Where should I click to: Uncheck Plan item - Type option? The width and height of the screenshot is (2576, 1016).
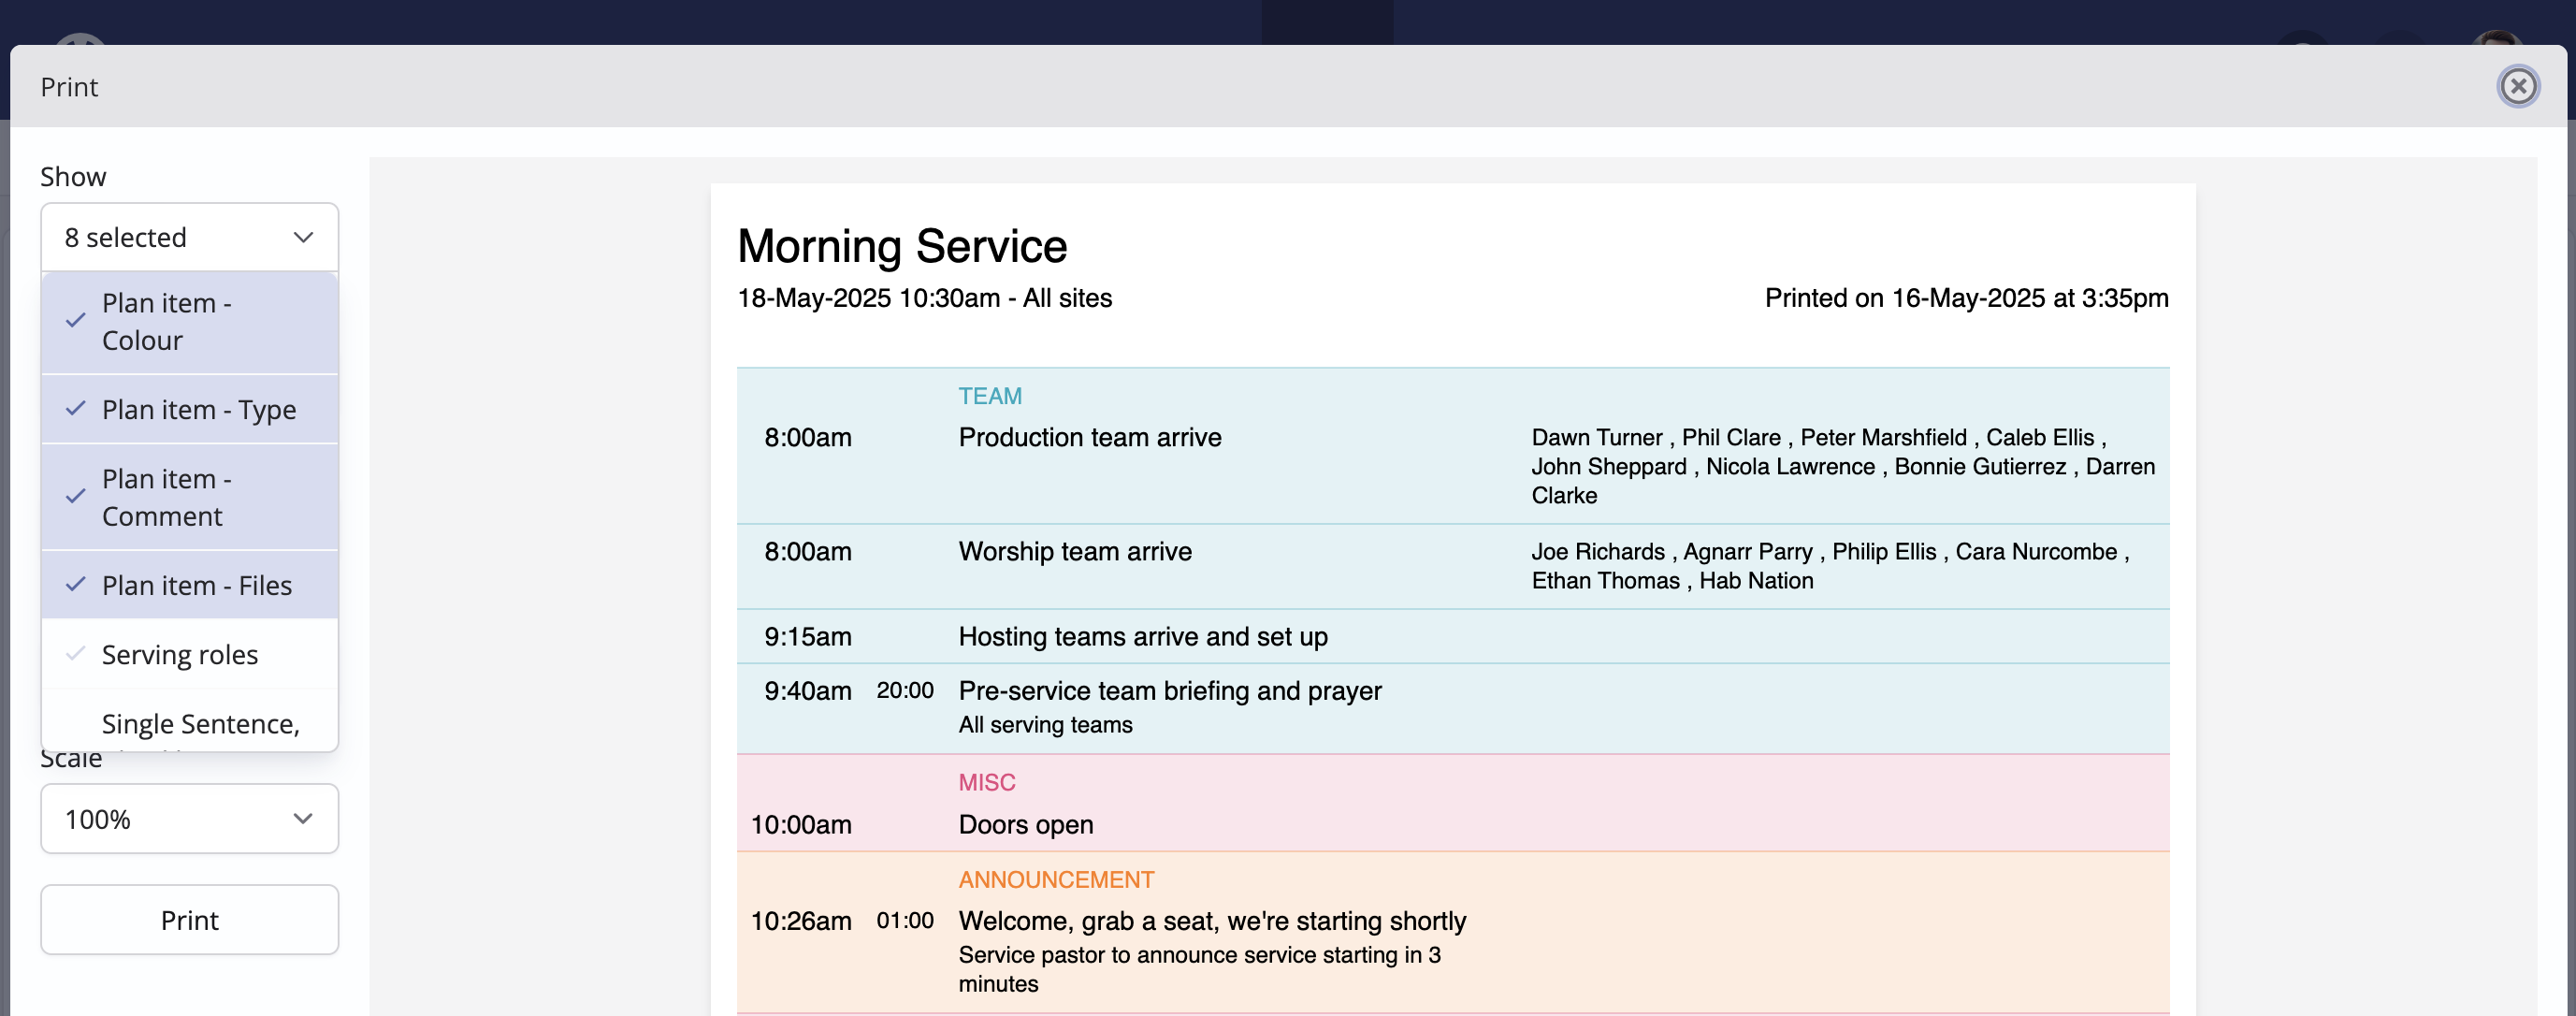point(190,409)
